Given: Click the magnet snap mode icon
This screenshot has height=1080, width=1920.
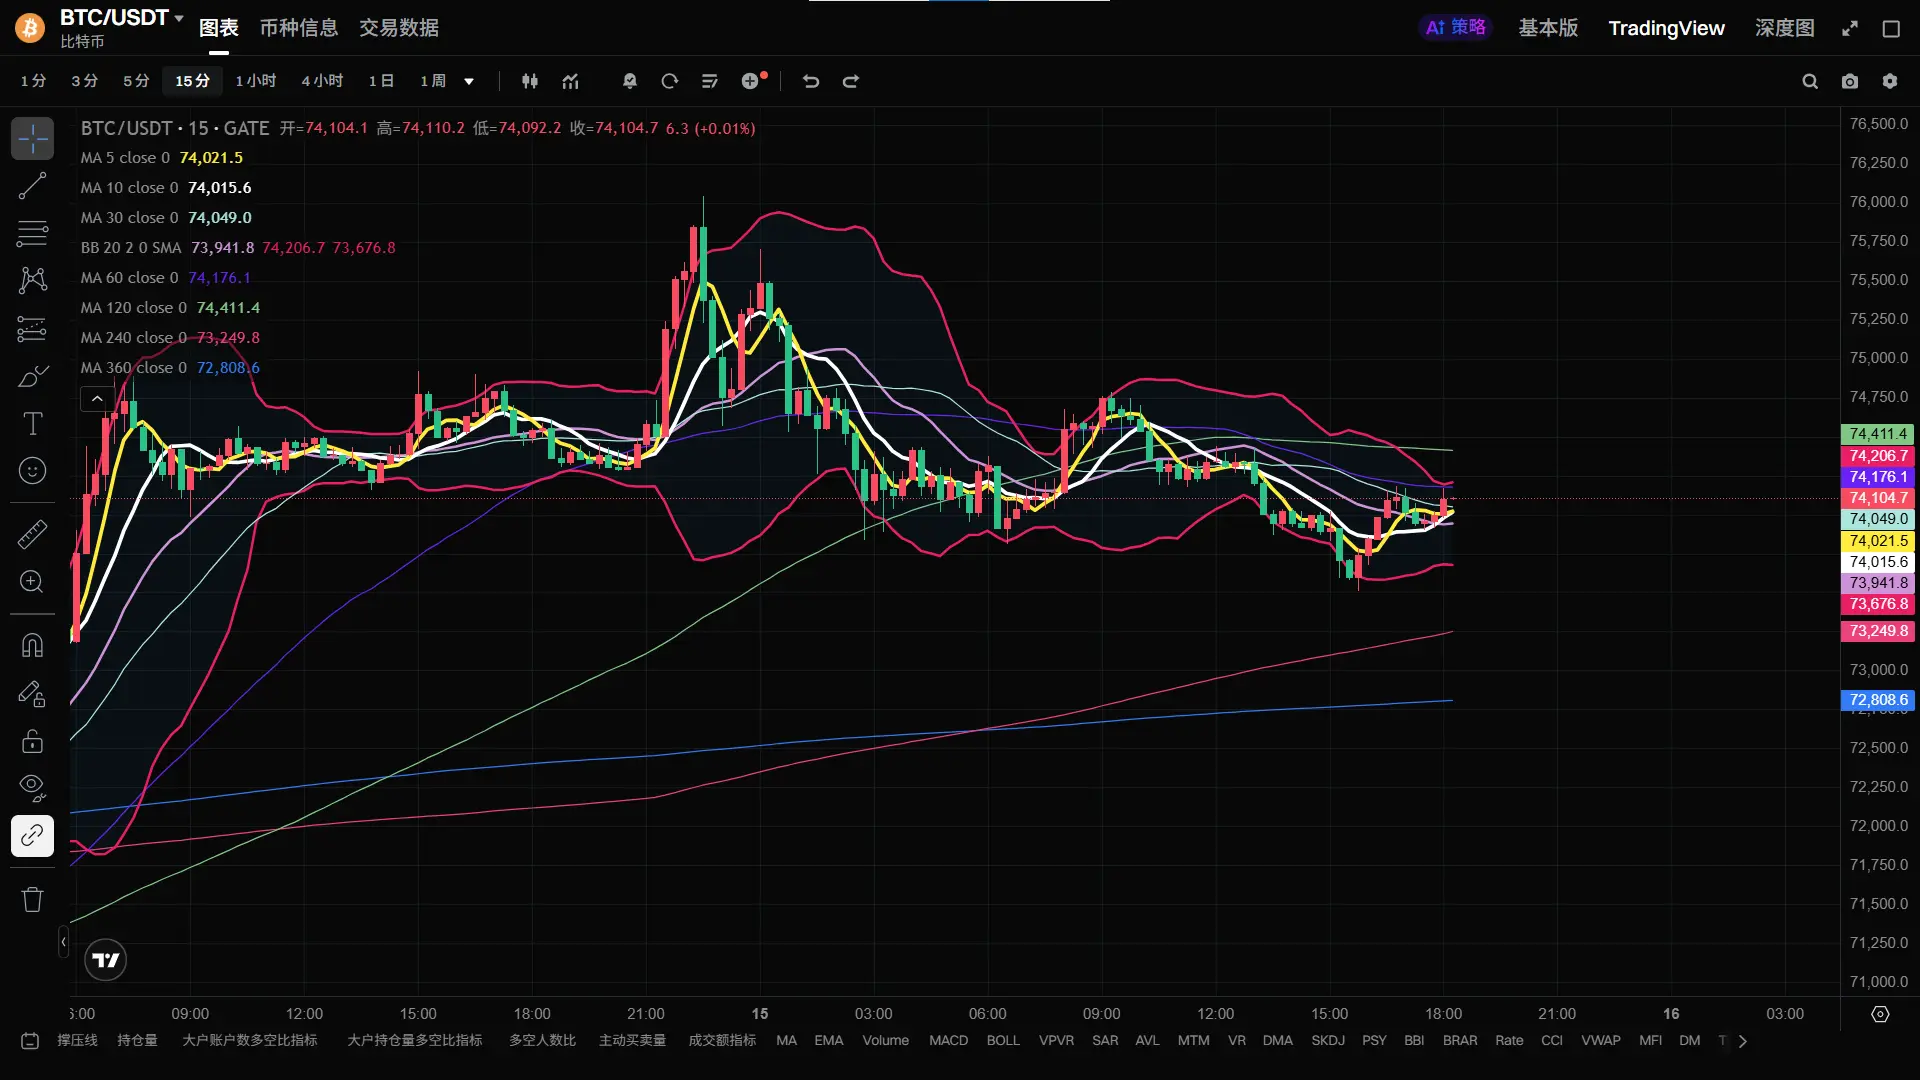Looking at the screenshot, I should point(32,645).
